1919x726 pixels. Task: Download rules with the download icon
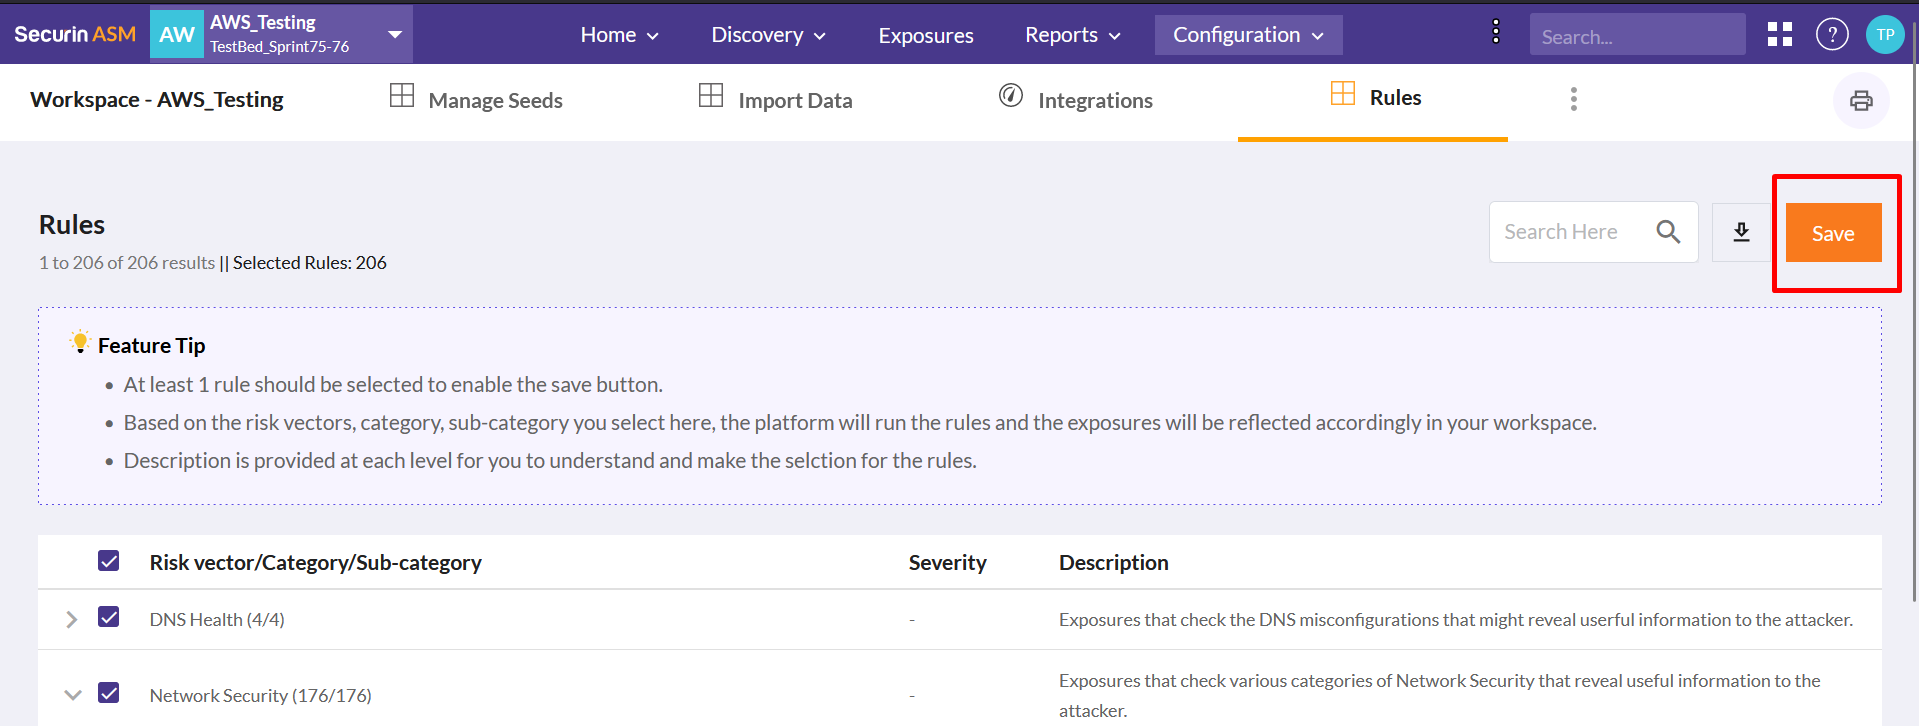coord(1741,232)
